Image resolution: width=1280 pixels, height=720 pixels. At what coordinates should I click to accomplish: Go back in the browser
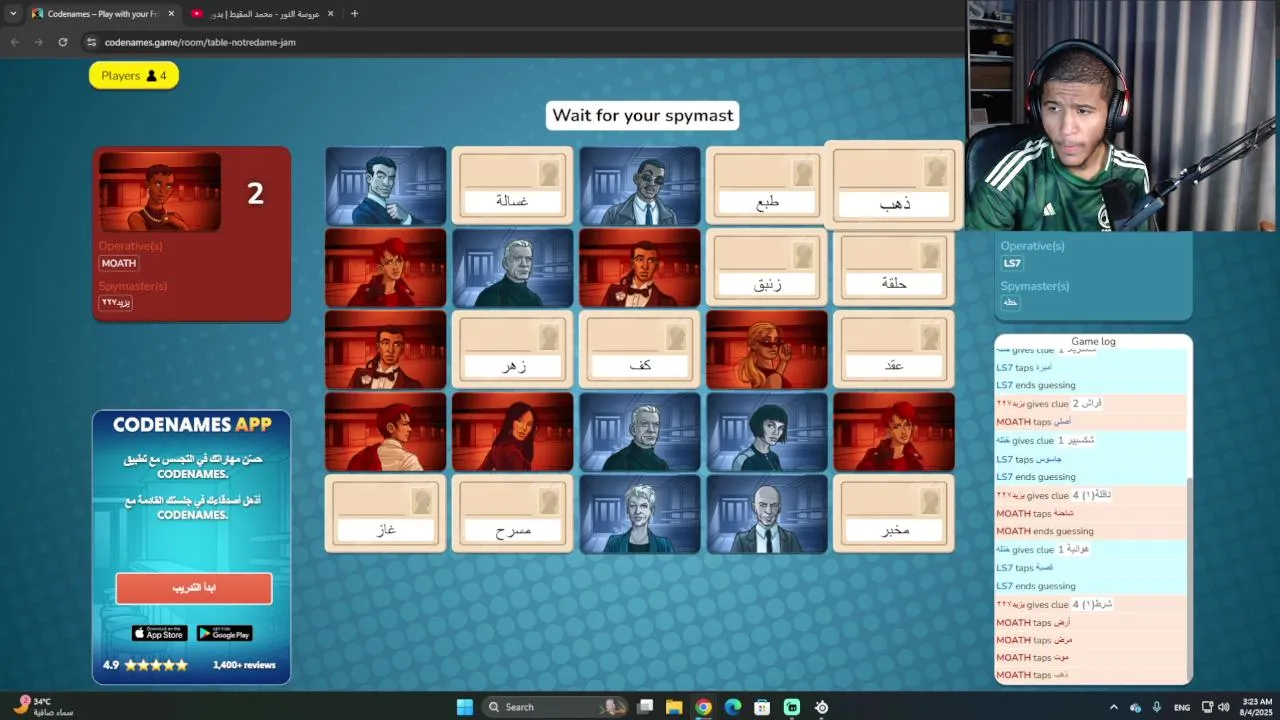[x=14, y=42]
